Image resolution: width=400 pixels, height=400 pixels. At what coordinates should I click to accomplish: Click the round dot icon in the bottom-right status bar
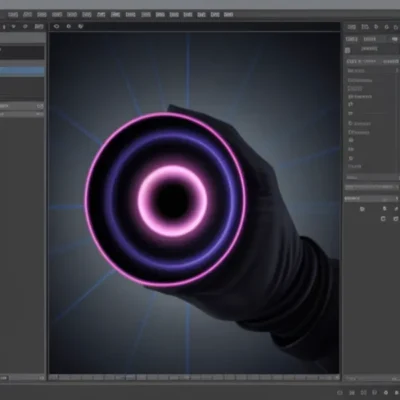pos(386,393)
